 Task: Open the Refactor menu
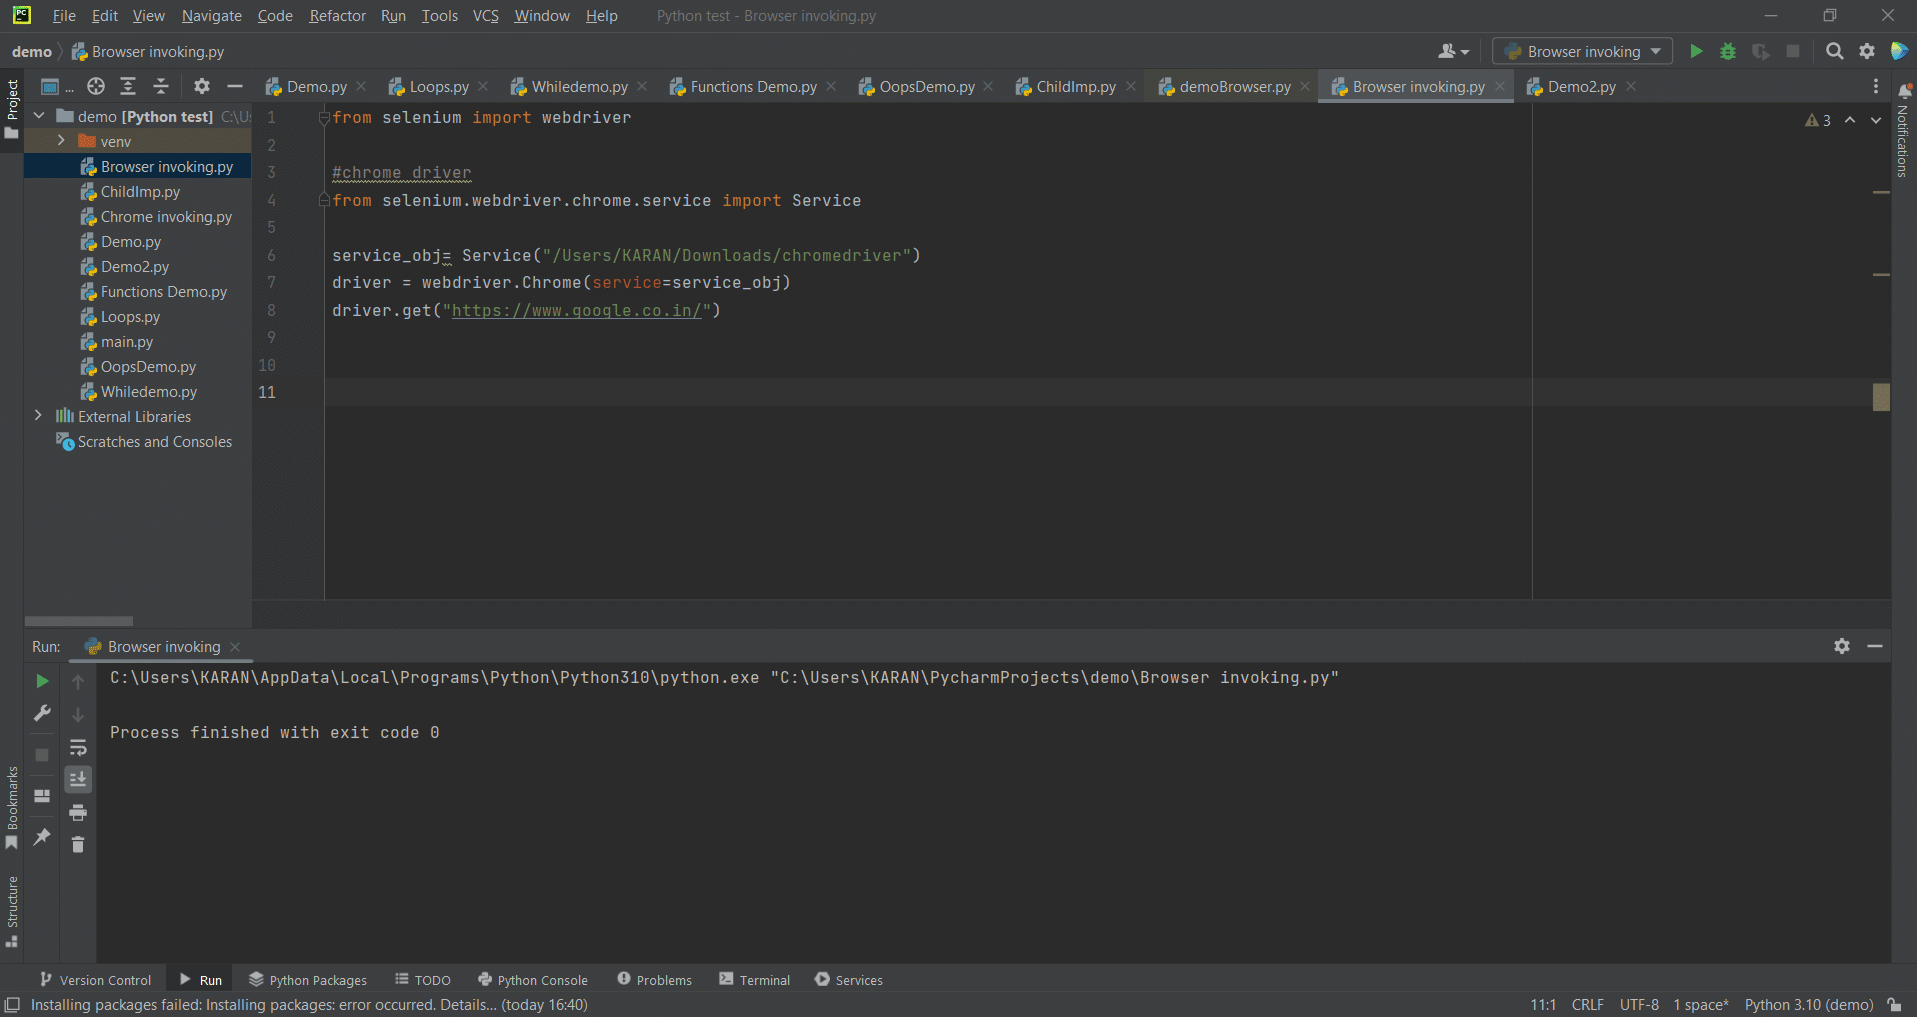click(x=337, y=16)
